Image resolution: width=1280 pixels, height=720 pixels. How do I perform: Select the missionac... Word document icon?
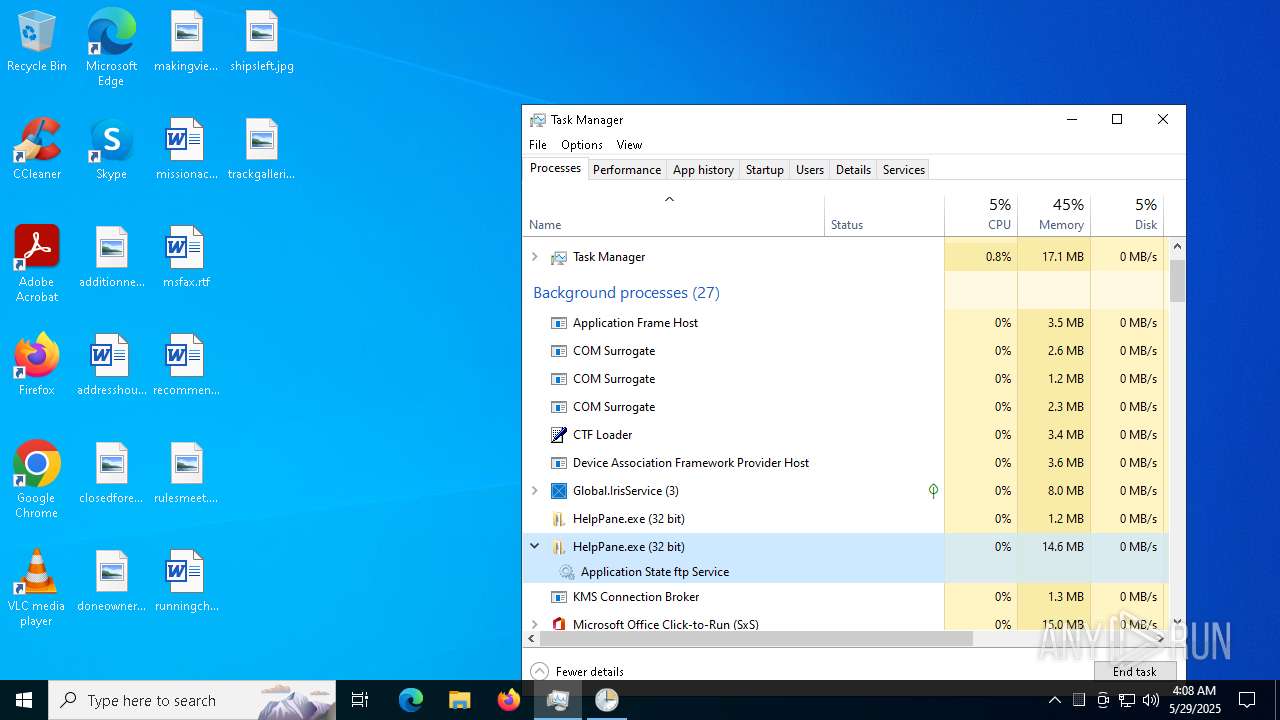(x=186, y=150)
